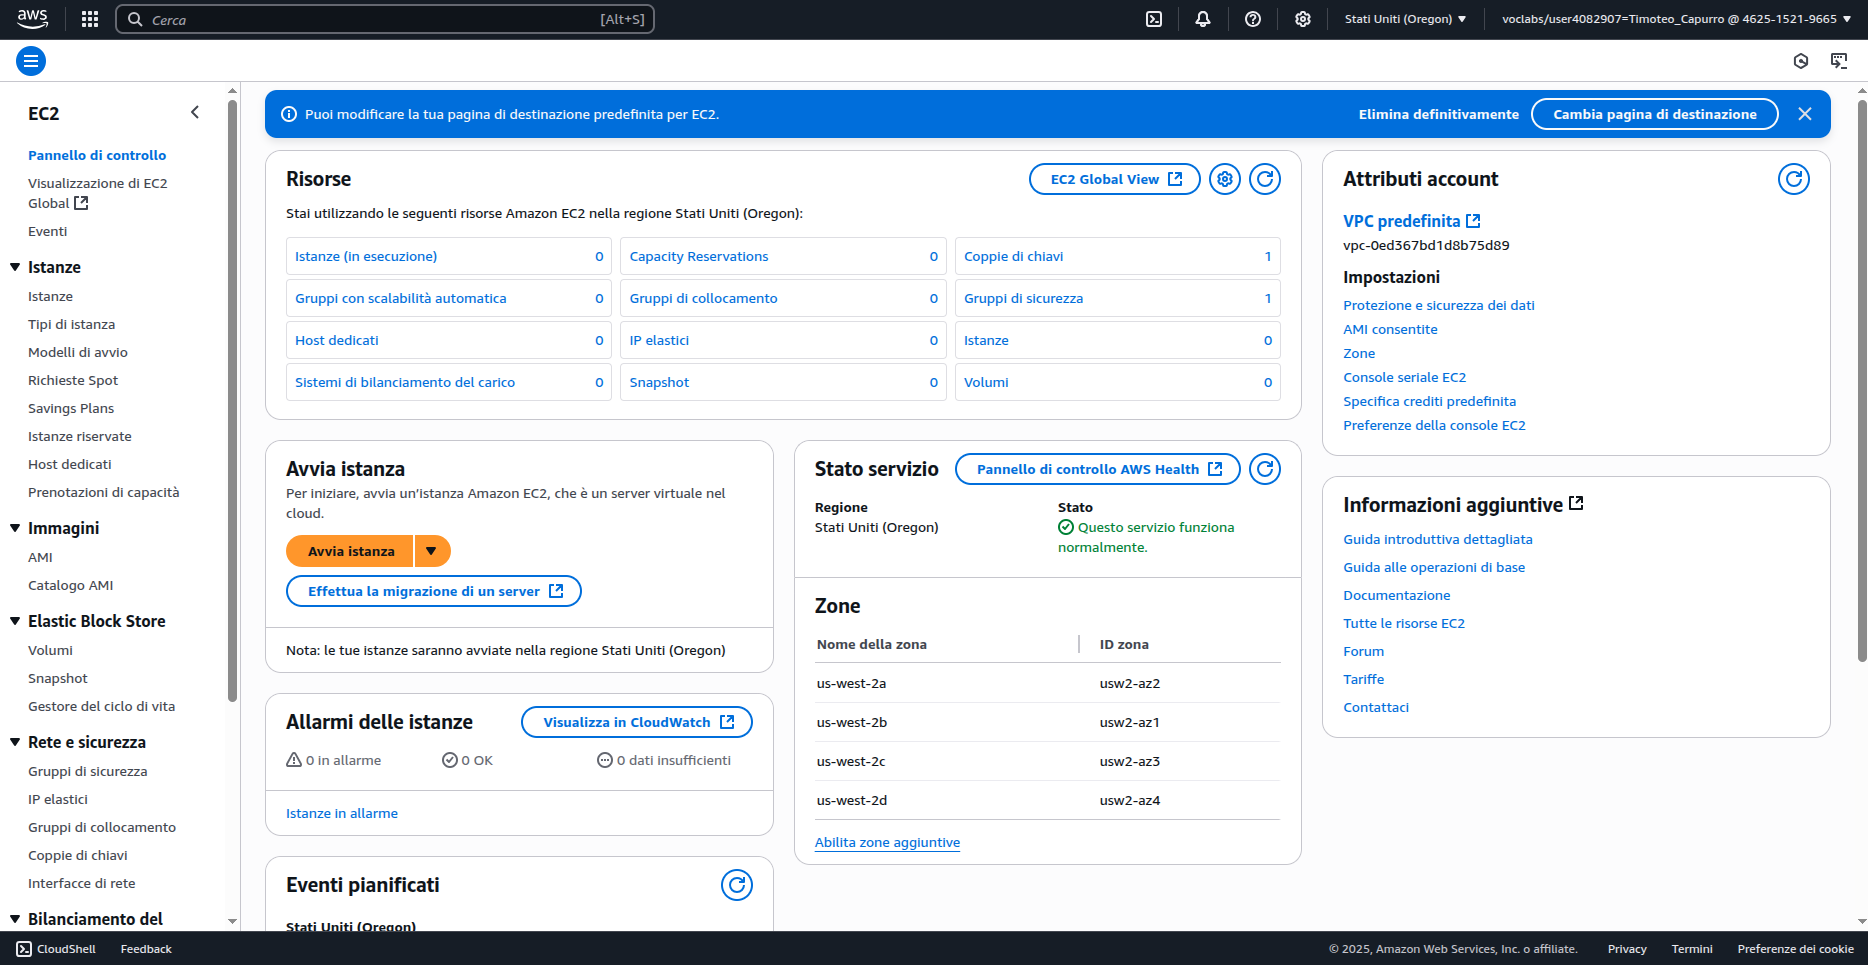Open the hexagon panel icon under account name
Image resolution: width=1868 pixels, height=965 pixels.
click(1801, 61)
